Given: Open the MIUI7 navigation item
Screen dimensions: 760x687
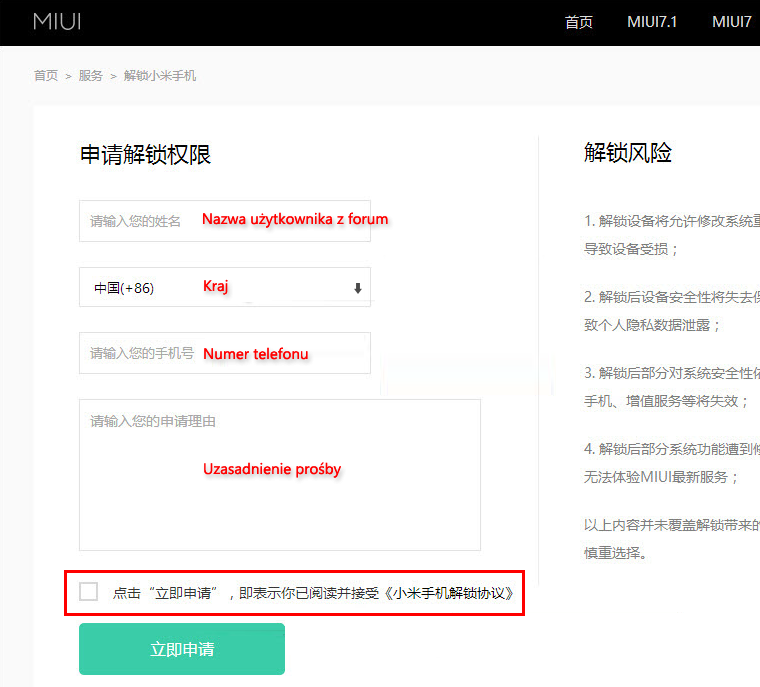Looking at the screenshot, I should click(x=732, y=22).
